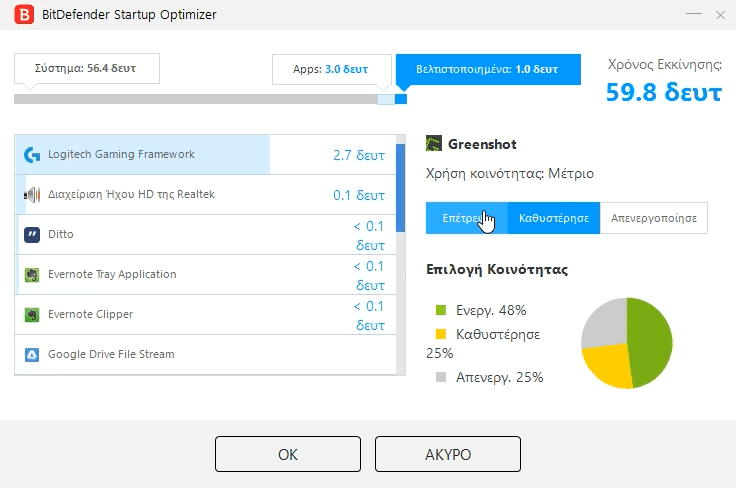Select the Logitech Gaming Framework icon
Viewport: 736px width, 488px height.
coord(32,155)
